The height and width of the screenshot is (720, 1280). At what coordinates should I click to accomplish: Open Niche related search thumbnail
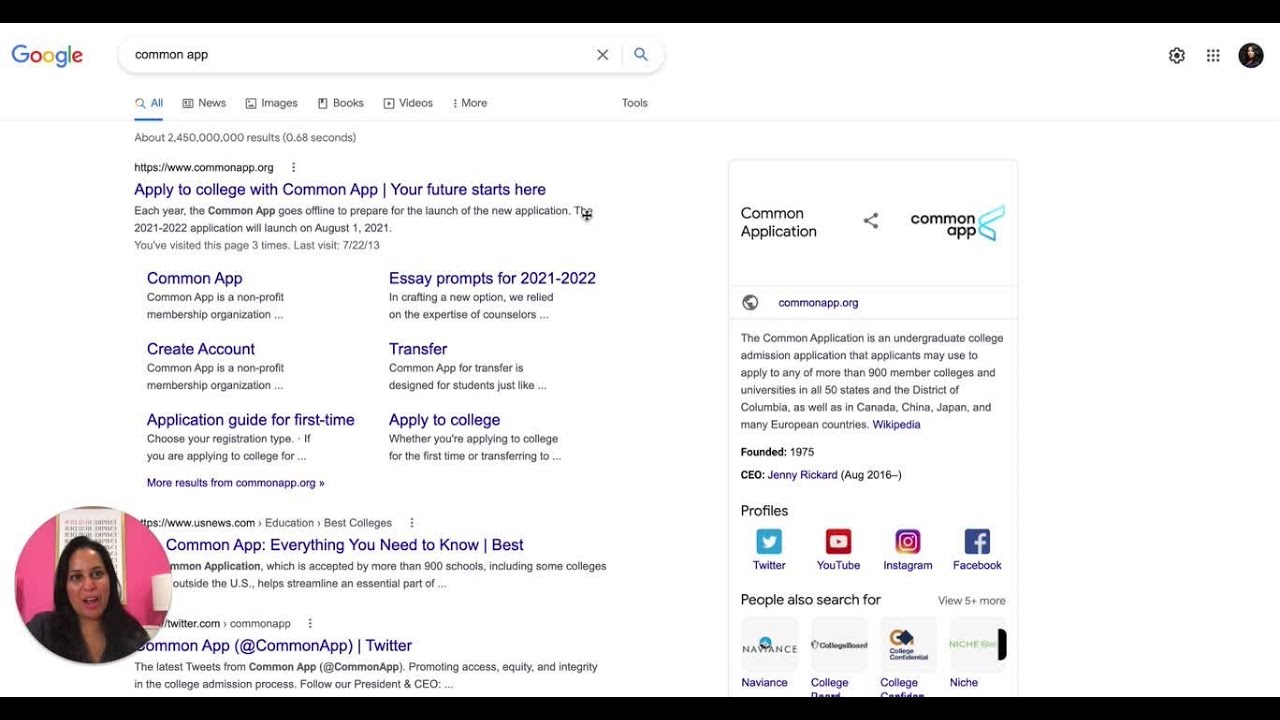977,645
